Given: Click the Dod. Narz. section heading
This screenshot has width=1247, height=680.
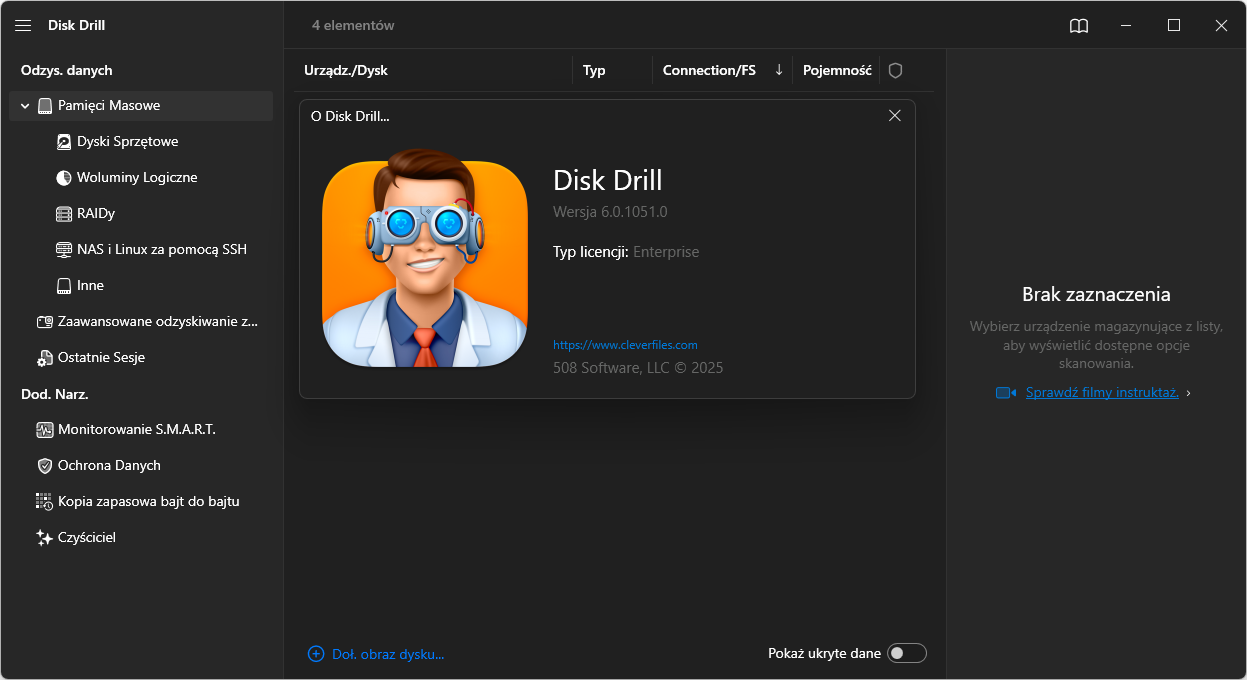Looking at the screenshot, I should click(55, 394).
